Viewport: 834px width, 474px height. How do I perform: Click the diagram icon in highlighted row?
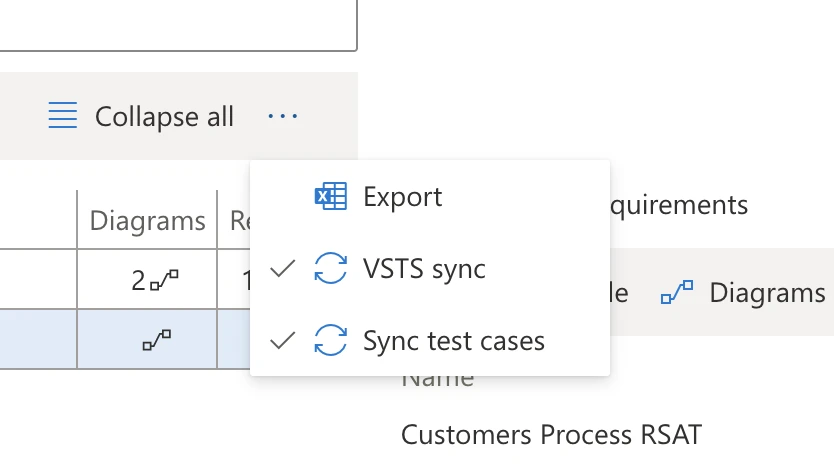click(x=156, y=340)
